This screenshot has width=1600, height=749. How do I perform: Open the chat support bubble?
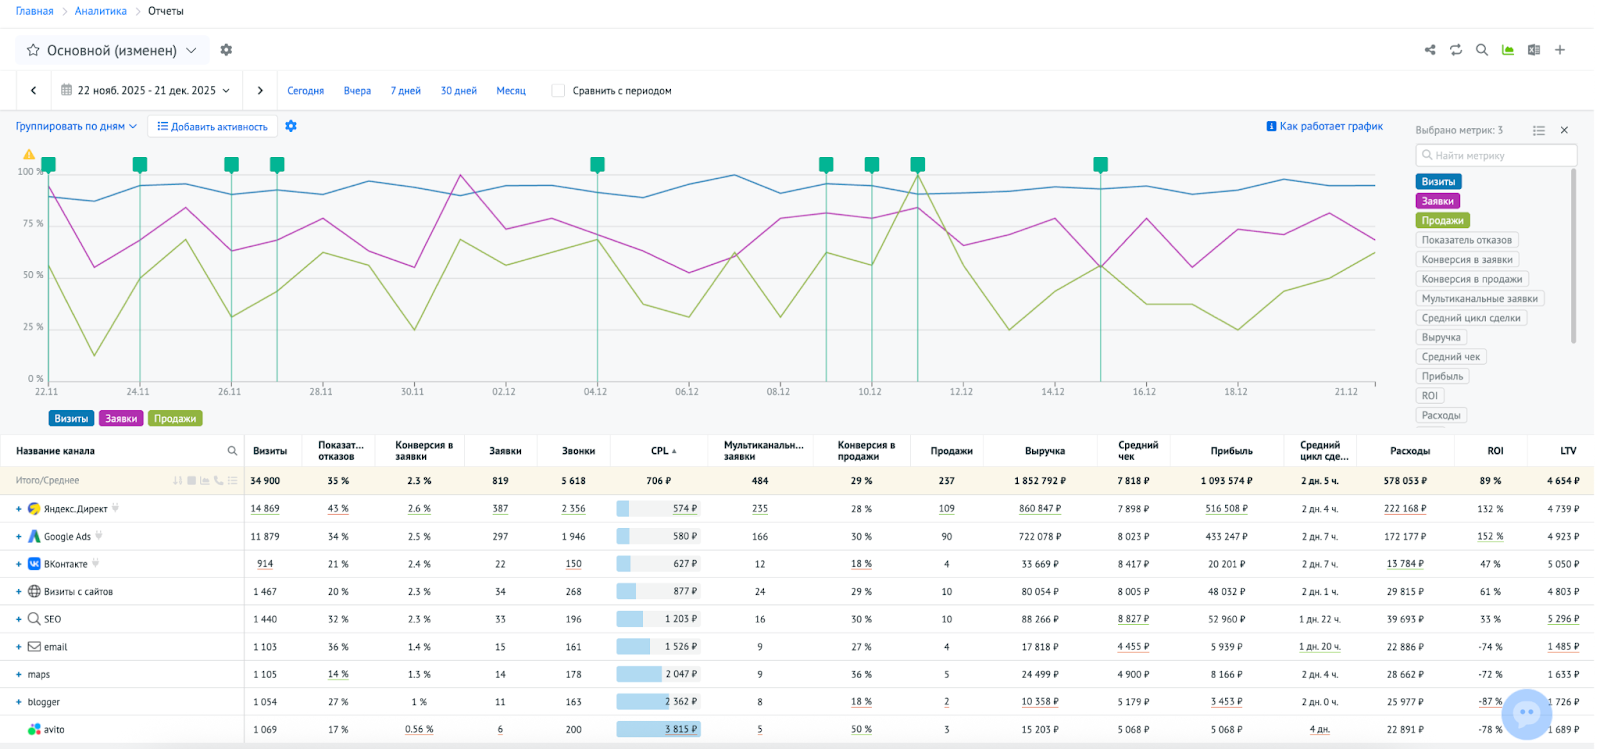point(1526,713)
